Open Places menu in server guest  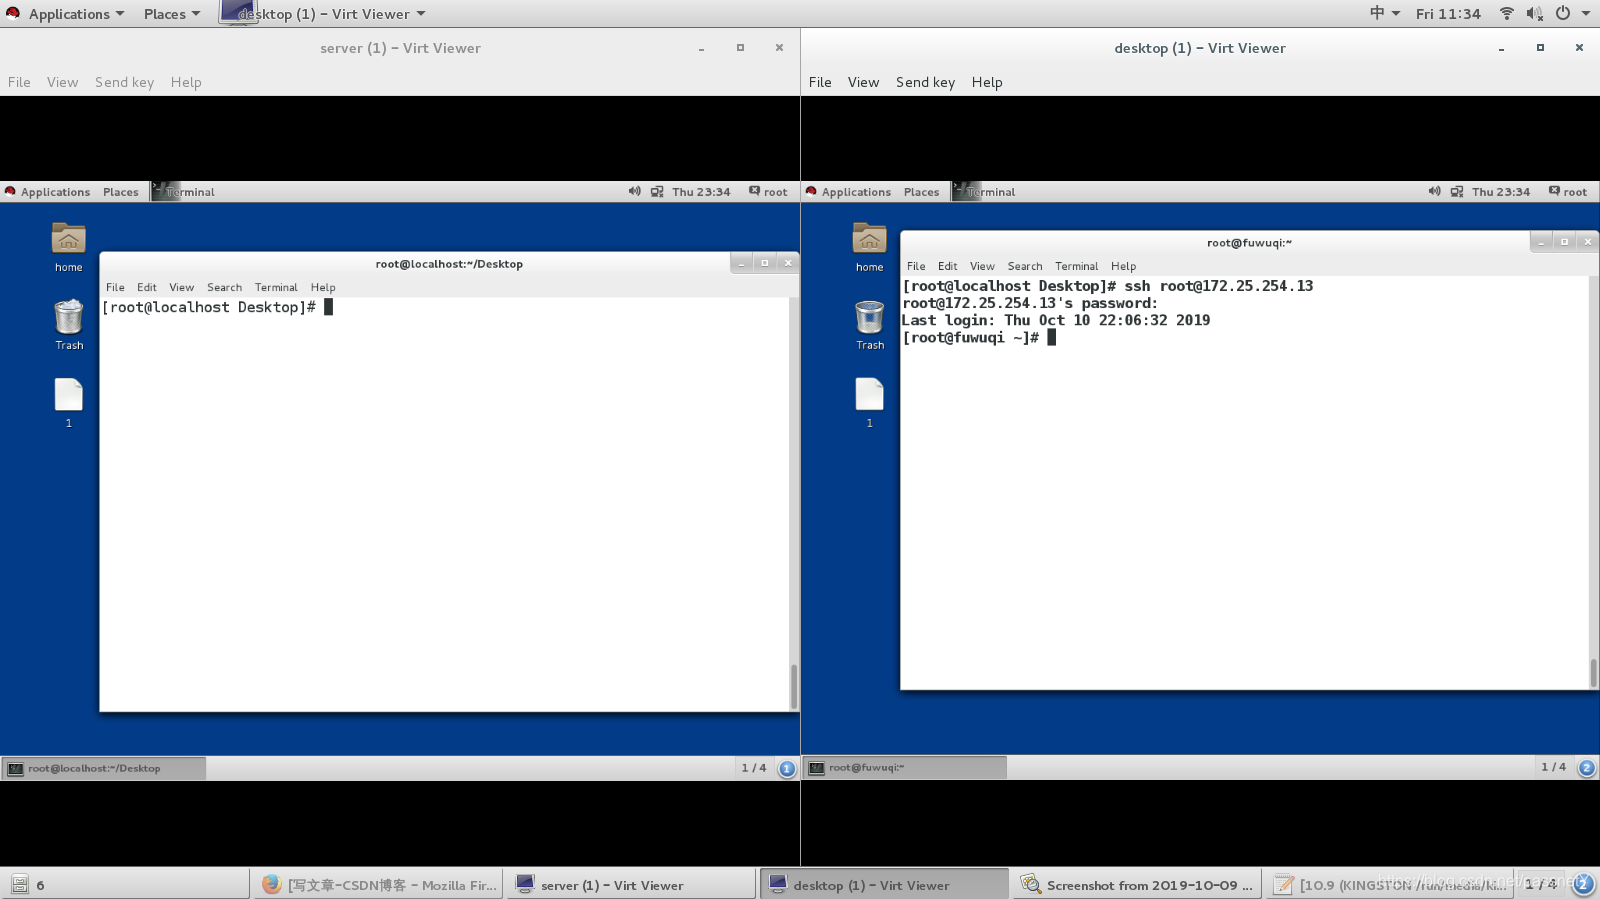pos(121,192)
